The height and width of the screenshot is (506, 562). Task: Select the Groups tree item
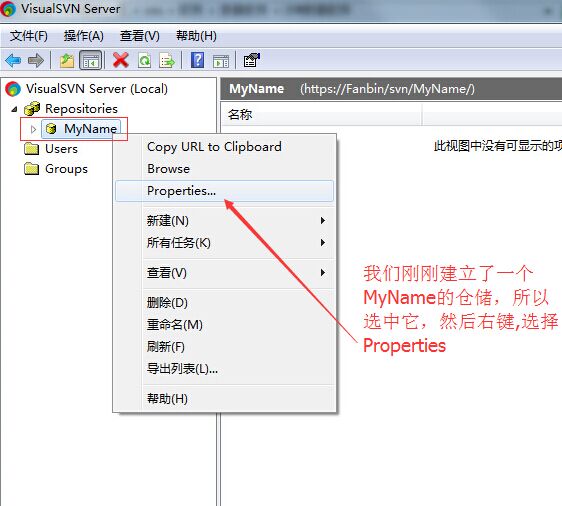(66, 169)
